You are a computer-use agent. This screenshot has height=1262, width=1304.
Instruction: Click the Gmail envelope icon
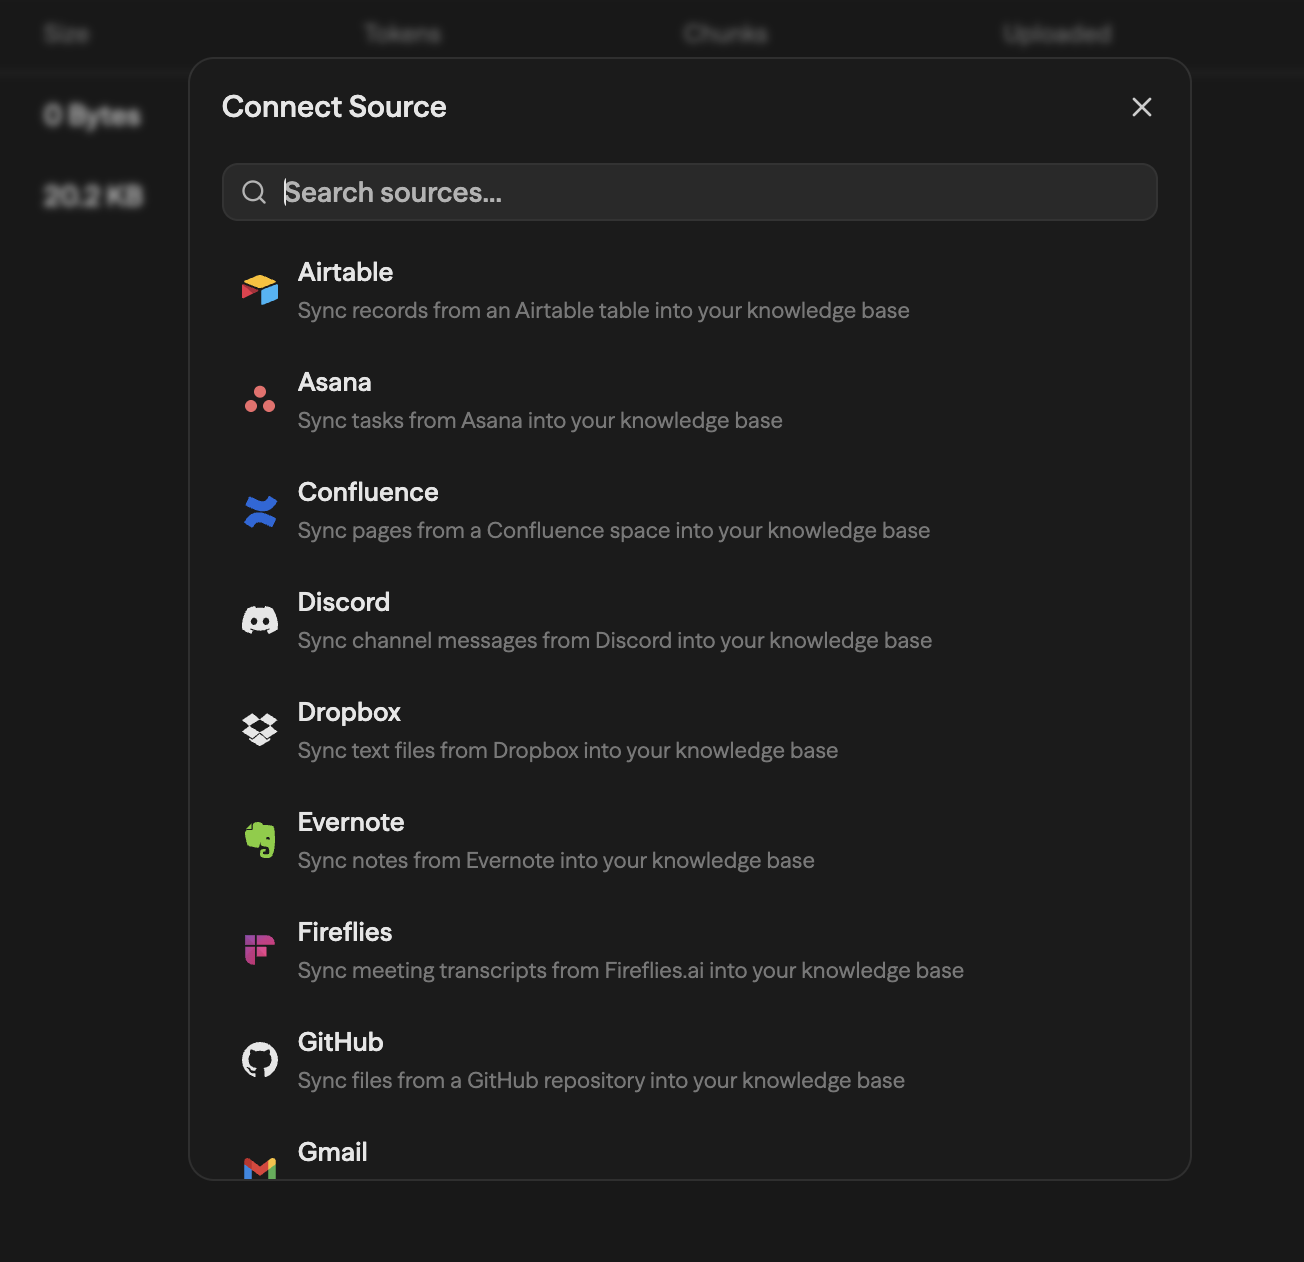(x=260, y=1167)
